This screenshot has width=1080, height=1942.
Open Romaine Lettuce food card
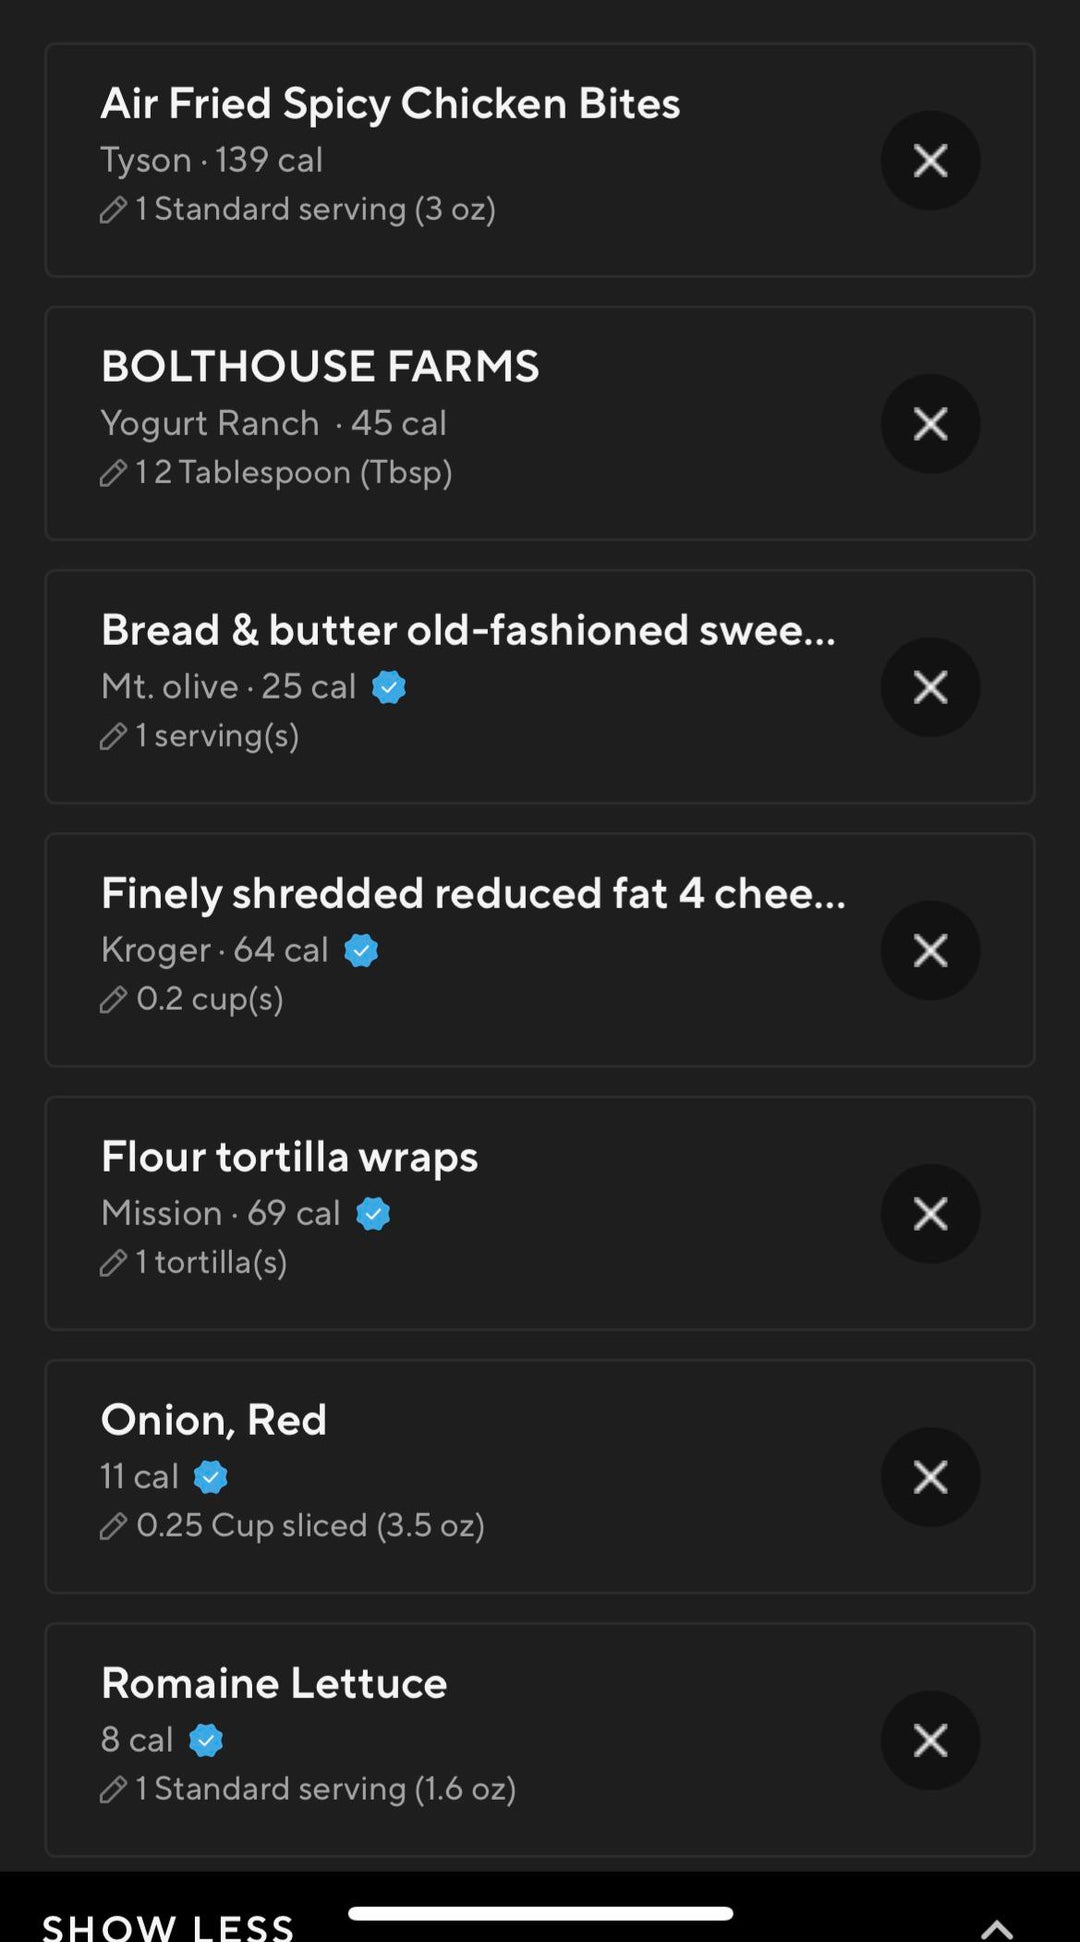274,1684
